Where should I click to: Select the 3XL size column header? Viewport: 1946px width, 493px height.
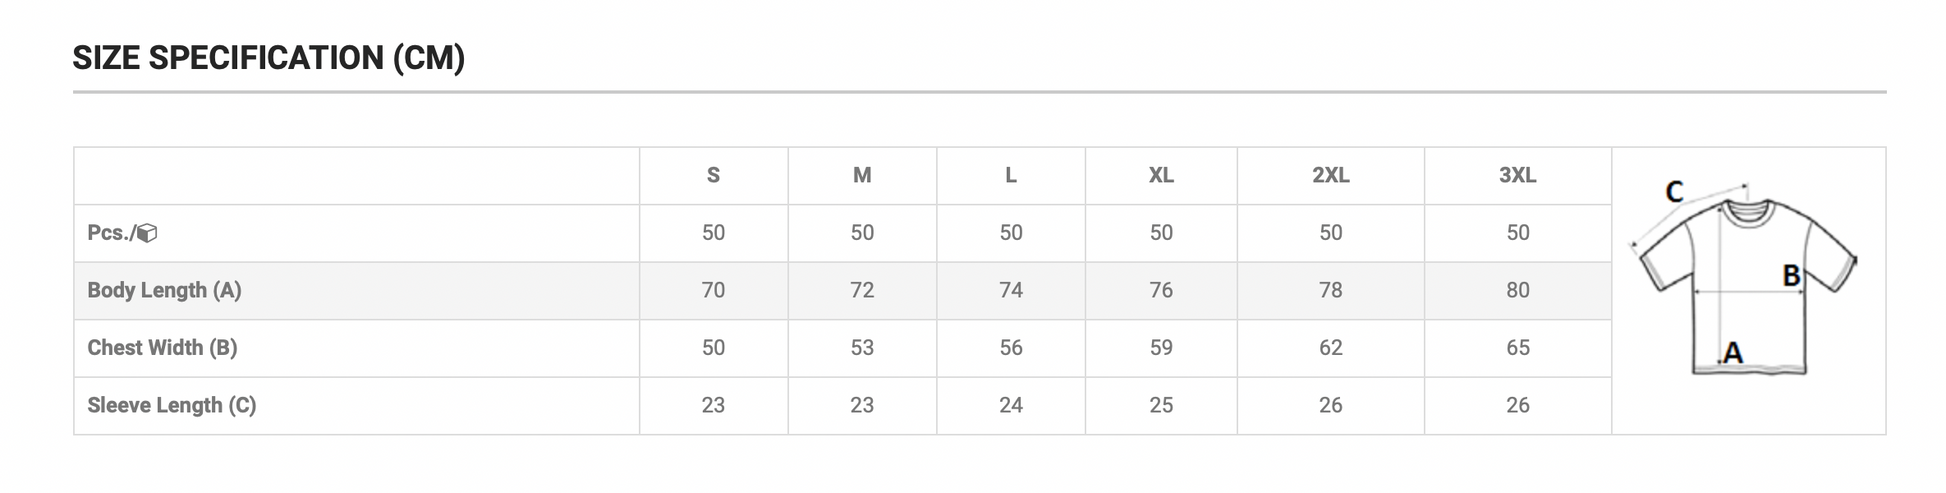(x=1517, y=176)
